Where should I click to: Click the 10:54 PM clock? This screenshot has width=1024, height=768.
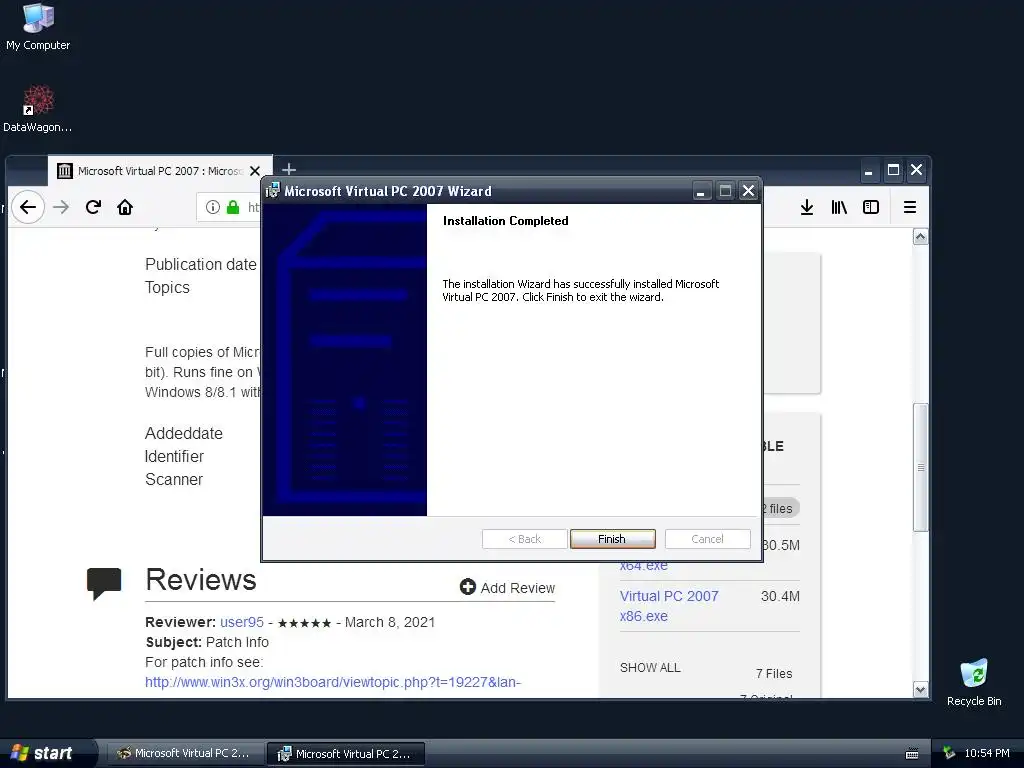(x=987, y=753)
